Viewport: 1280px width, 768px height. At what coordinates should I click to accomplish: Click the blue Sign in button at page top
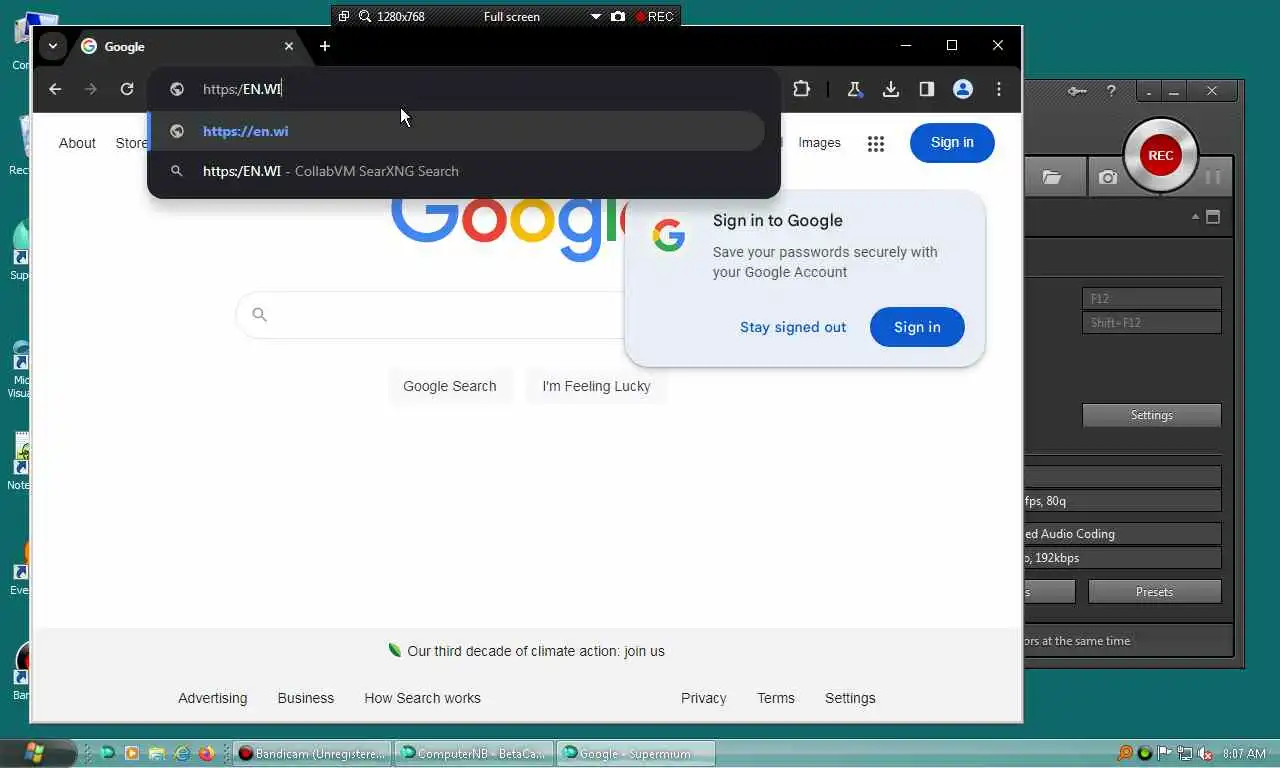[952, 143]
